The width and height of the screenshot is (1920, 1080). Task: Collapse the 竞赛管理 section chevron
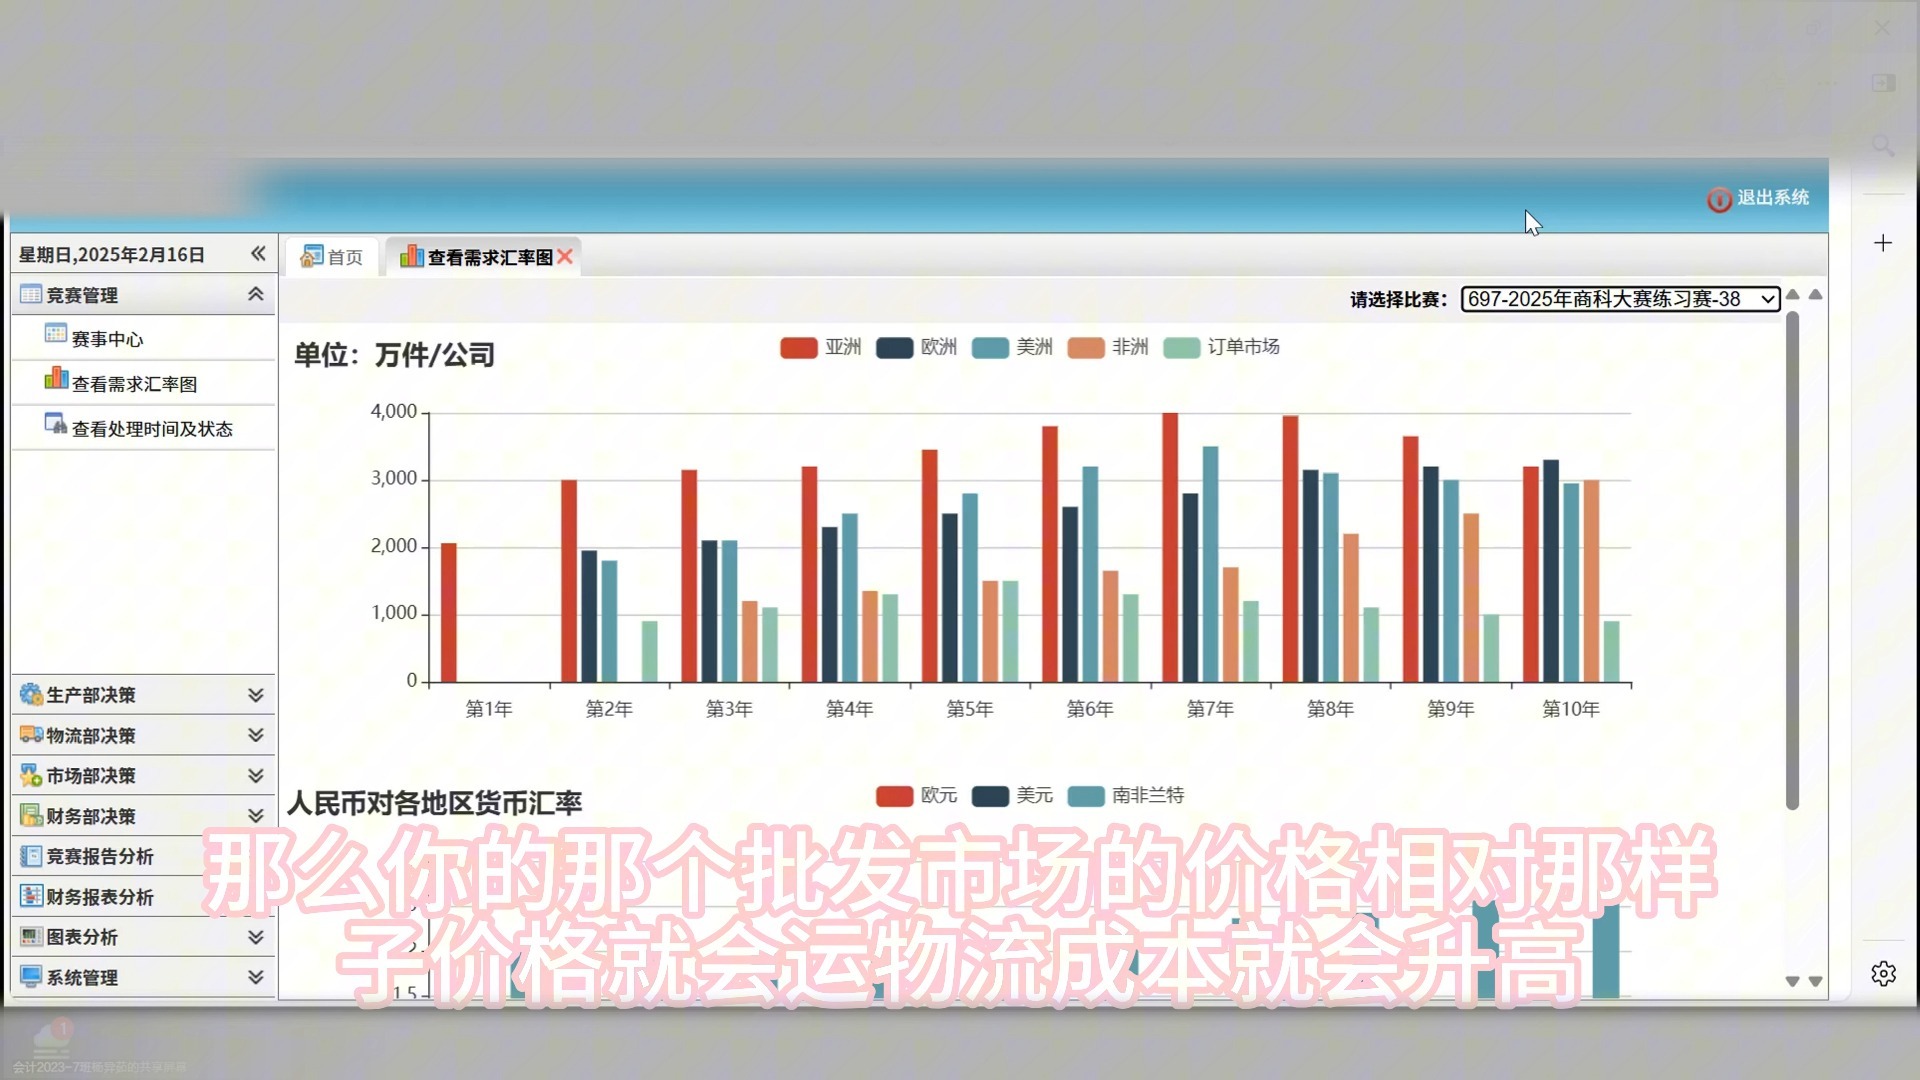pos(256,294)
